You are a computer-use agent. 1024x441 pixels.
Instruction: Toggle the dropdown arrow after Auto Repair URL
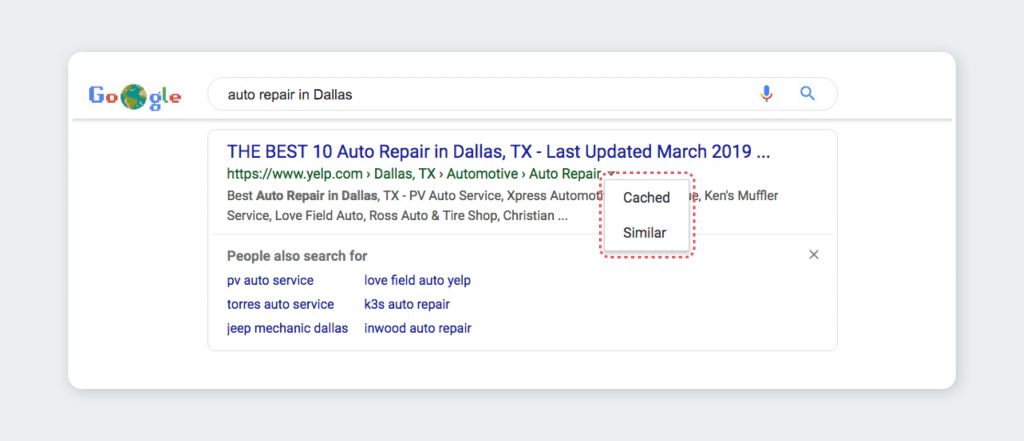(x=610, y=174)
